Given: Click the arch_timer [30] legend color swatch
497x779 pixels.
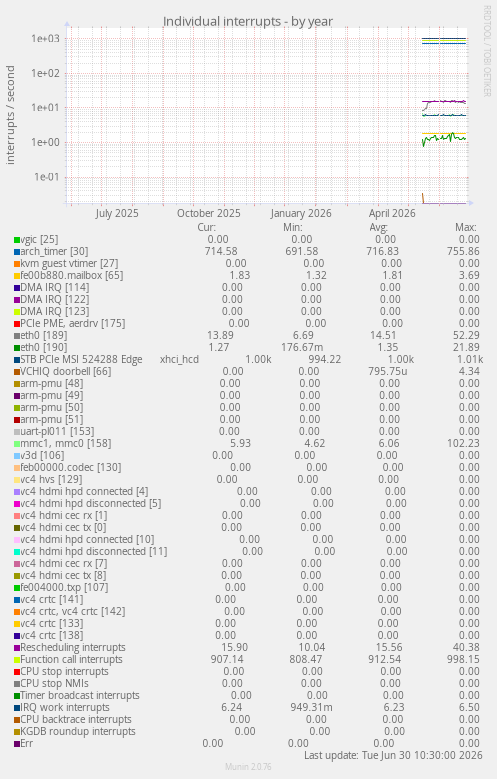Looking at the screenshot, I should (x=17, y=252).
